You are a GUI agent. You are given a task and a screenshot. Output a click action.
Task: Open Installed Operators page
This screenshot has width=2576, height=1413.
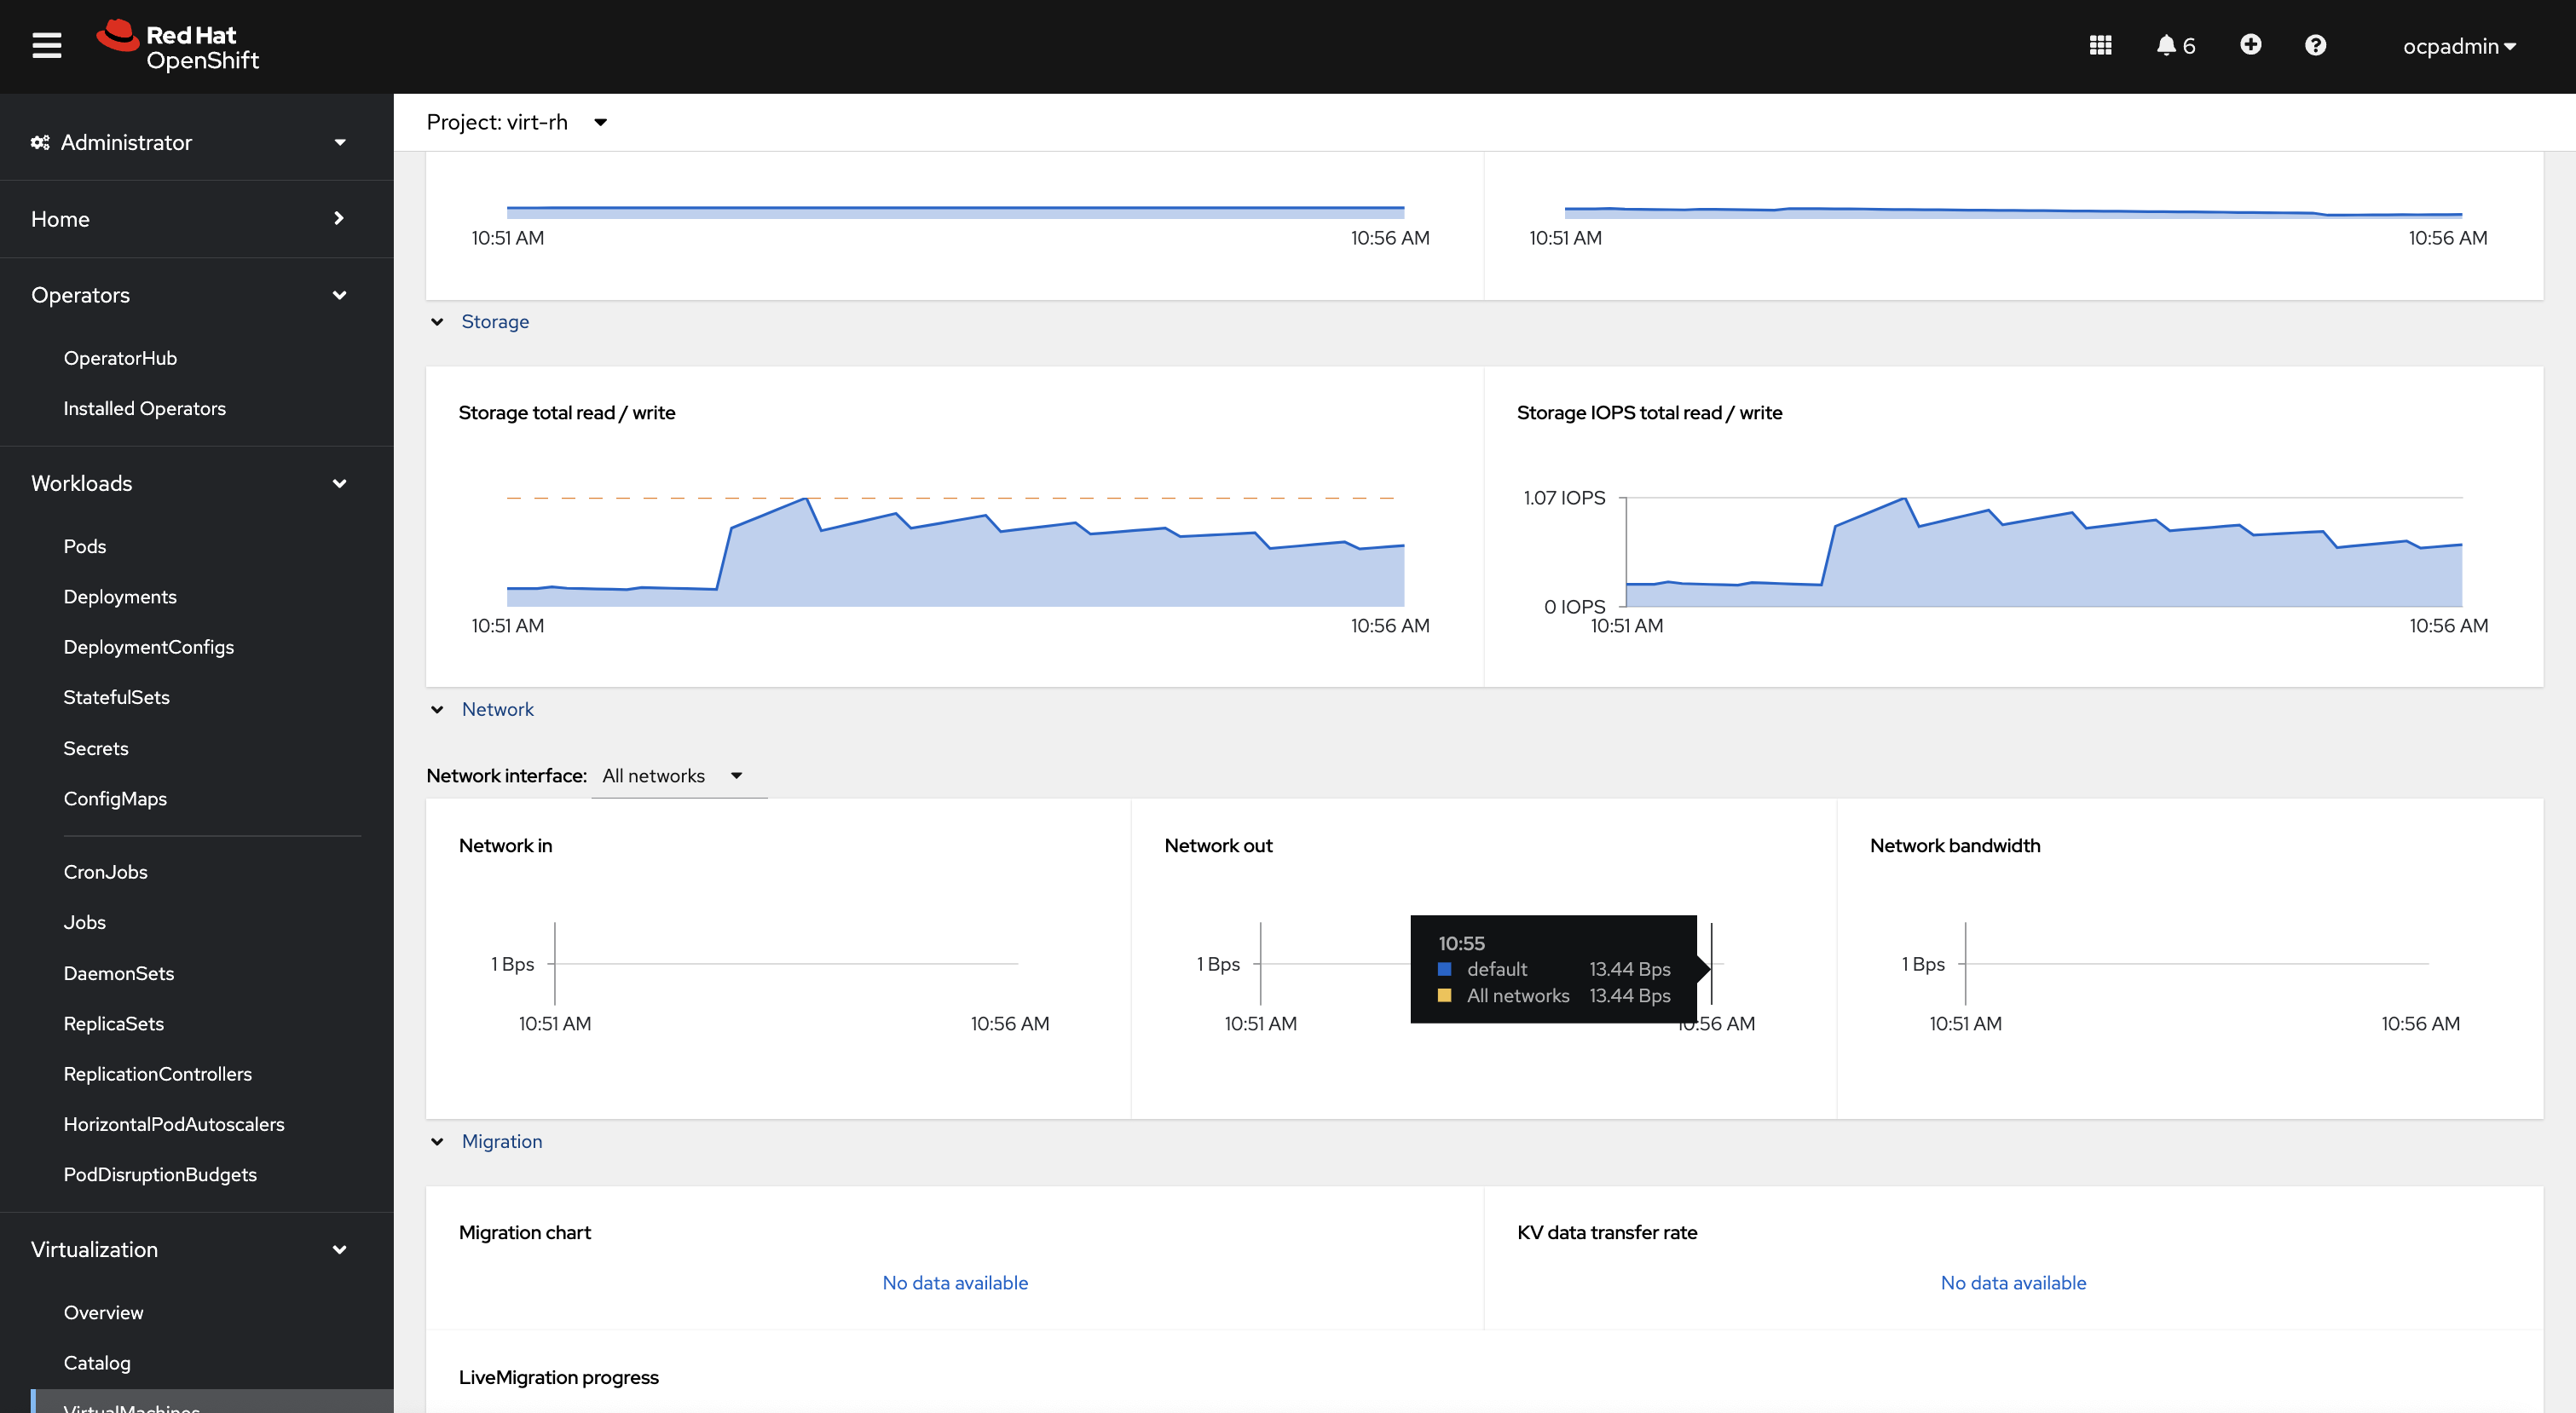pos(144,408)
